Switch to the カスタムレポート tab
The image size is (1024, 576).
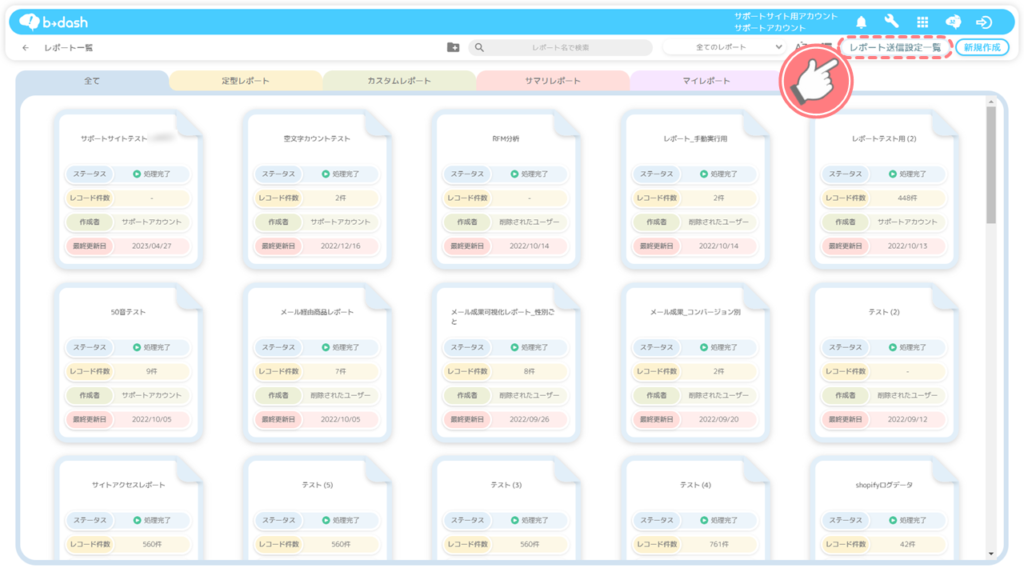pyautogui.click(x=399, y=81)
